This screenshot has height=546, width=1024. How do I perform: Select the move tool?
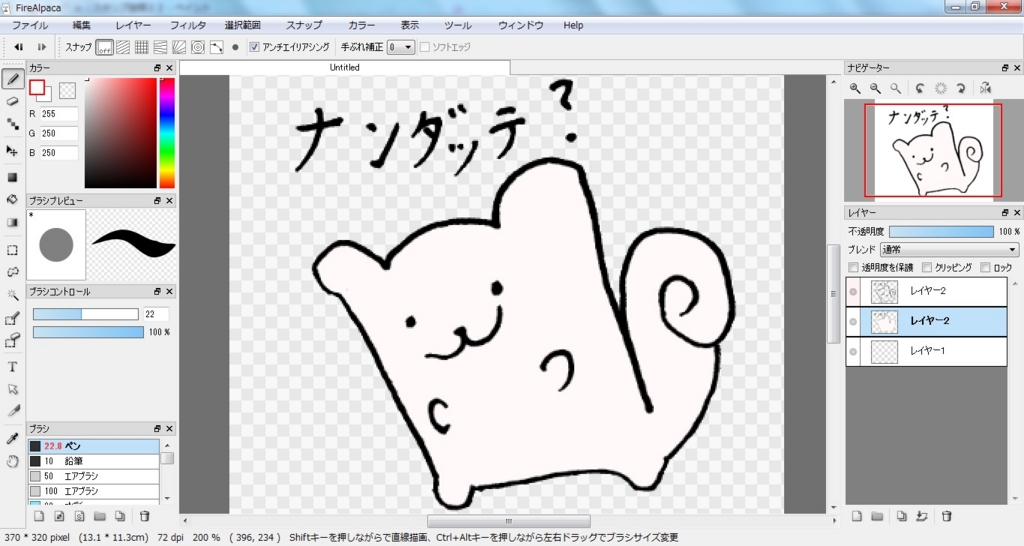(x=12, y=151)
